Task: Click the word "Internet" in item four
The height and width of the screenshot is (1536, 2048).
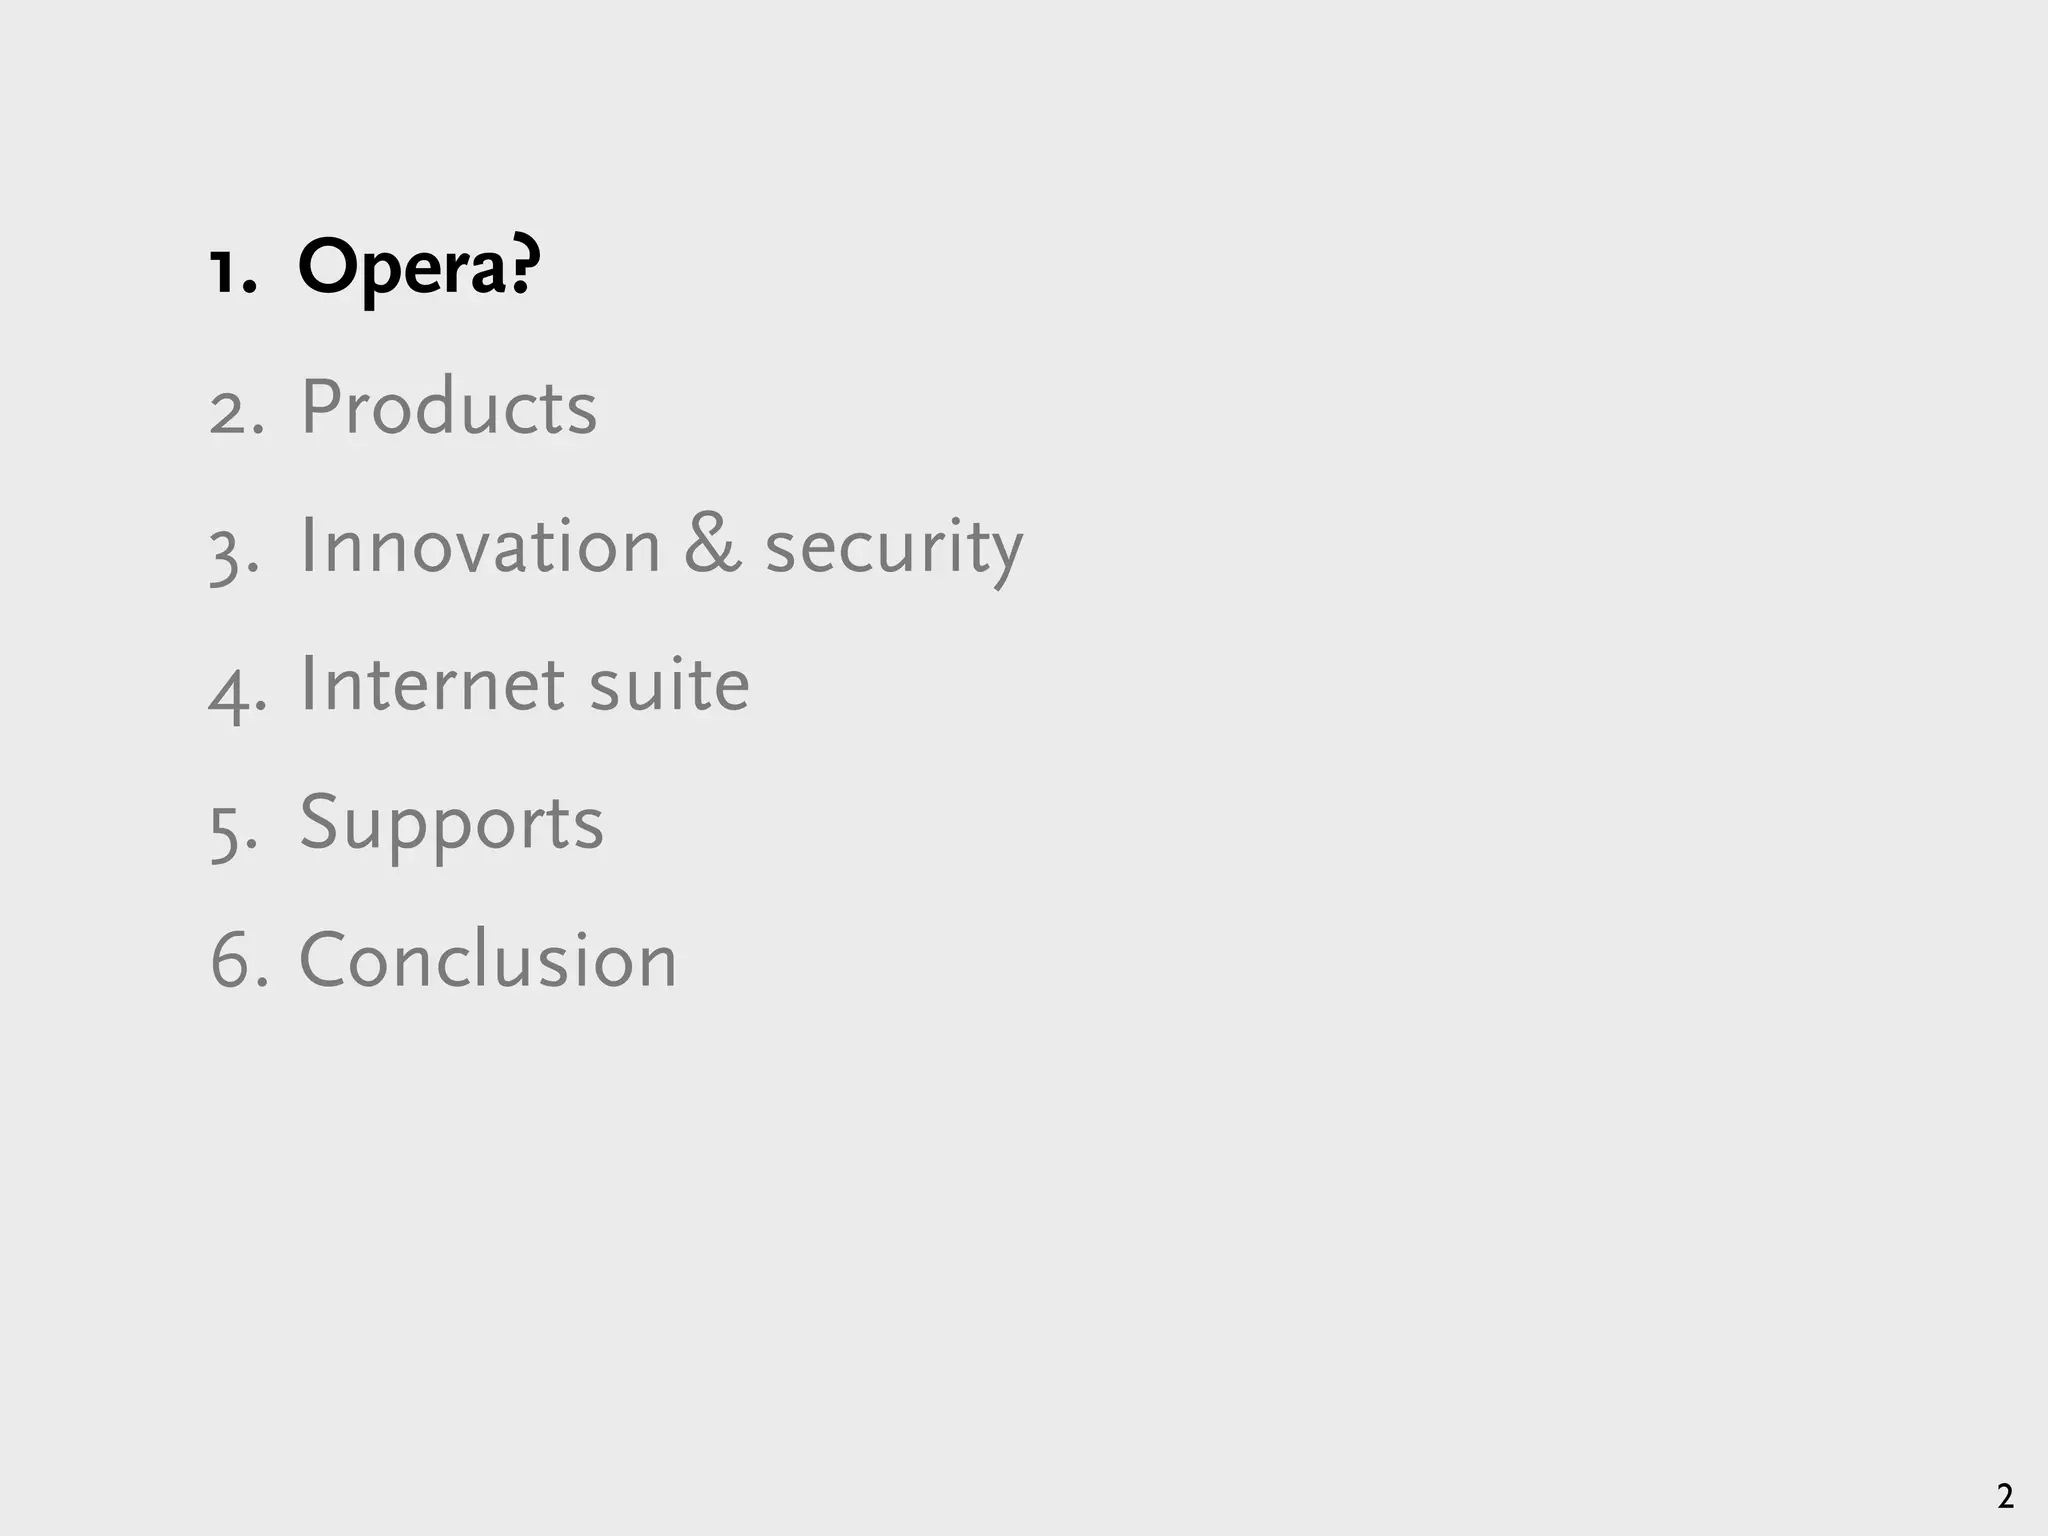Action: point(432,684)
